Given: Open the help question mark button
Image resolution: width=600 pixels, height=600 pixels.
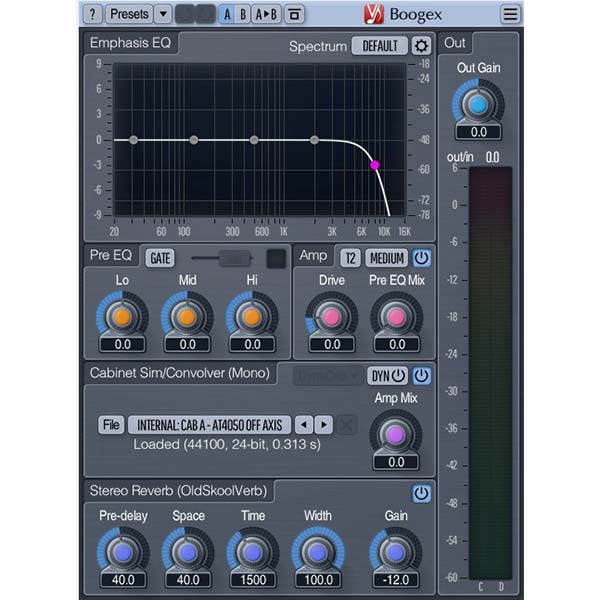Looking at the screenshot, I should [92, 15].
